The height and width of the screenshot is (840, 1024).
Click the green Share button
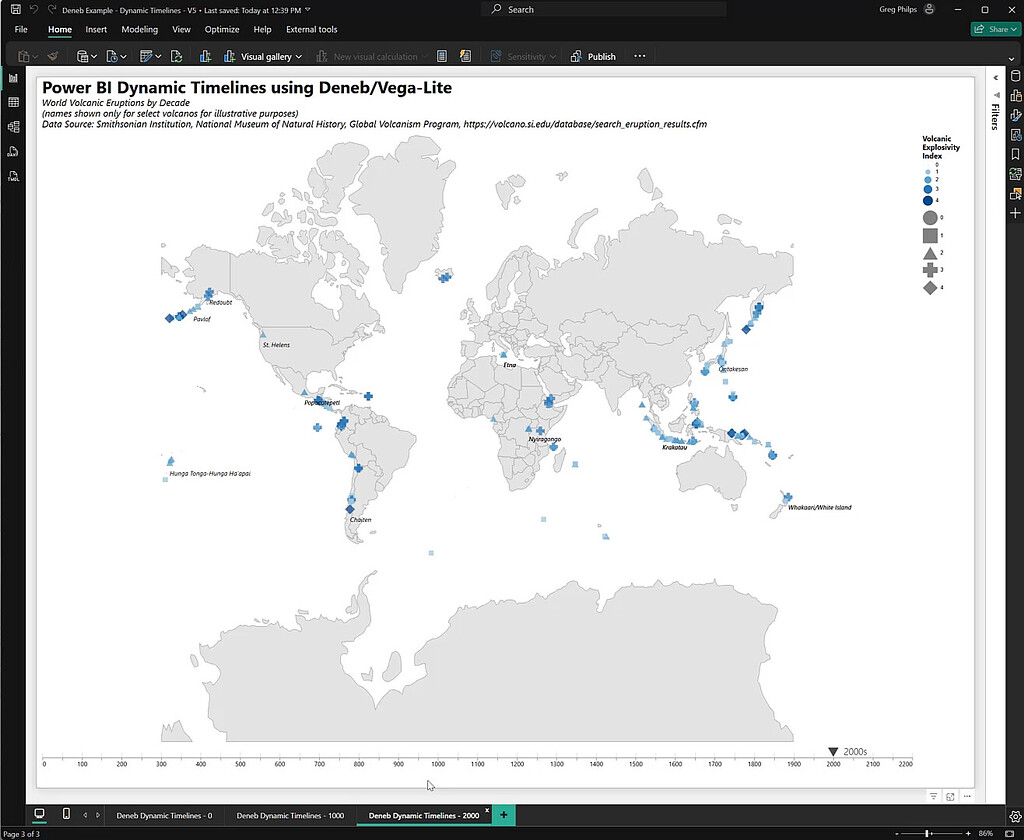[x=995, y=29]
